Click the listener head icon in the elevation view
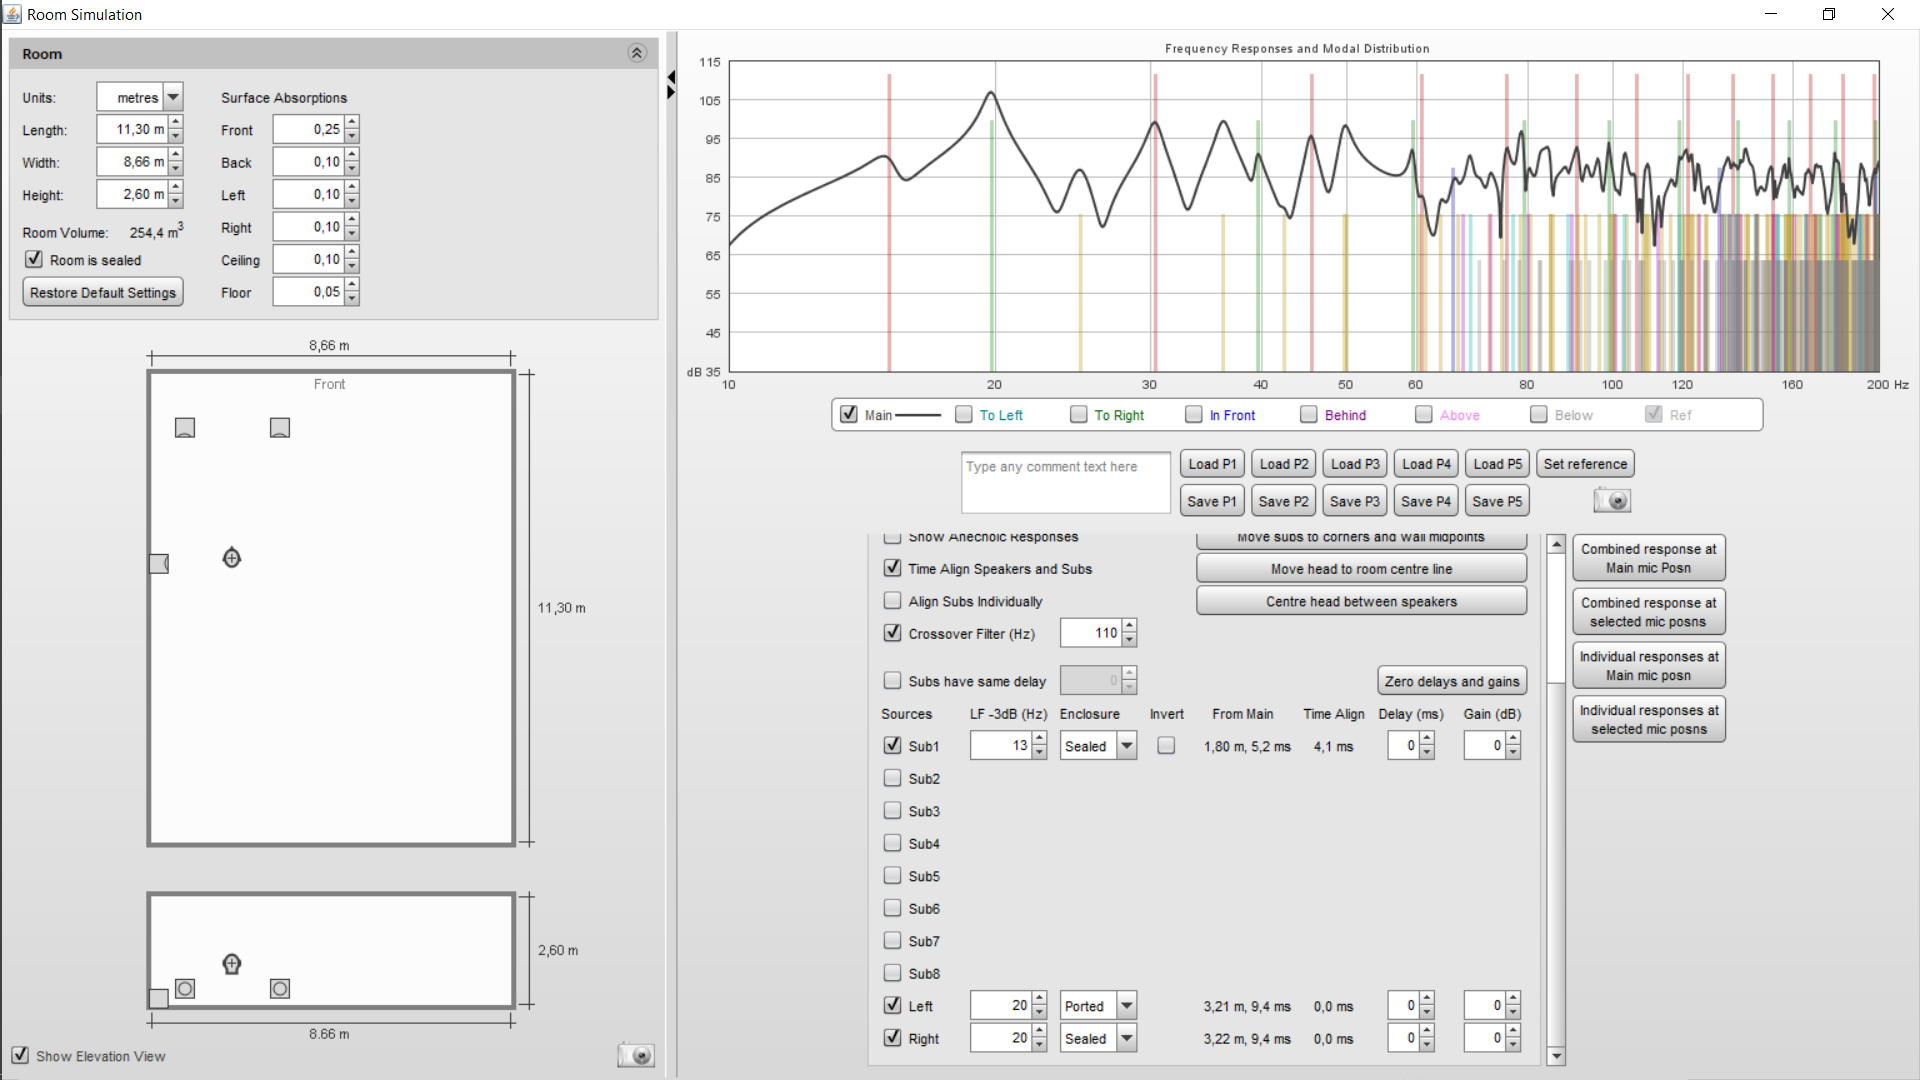 coord(231,964)
